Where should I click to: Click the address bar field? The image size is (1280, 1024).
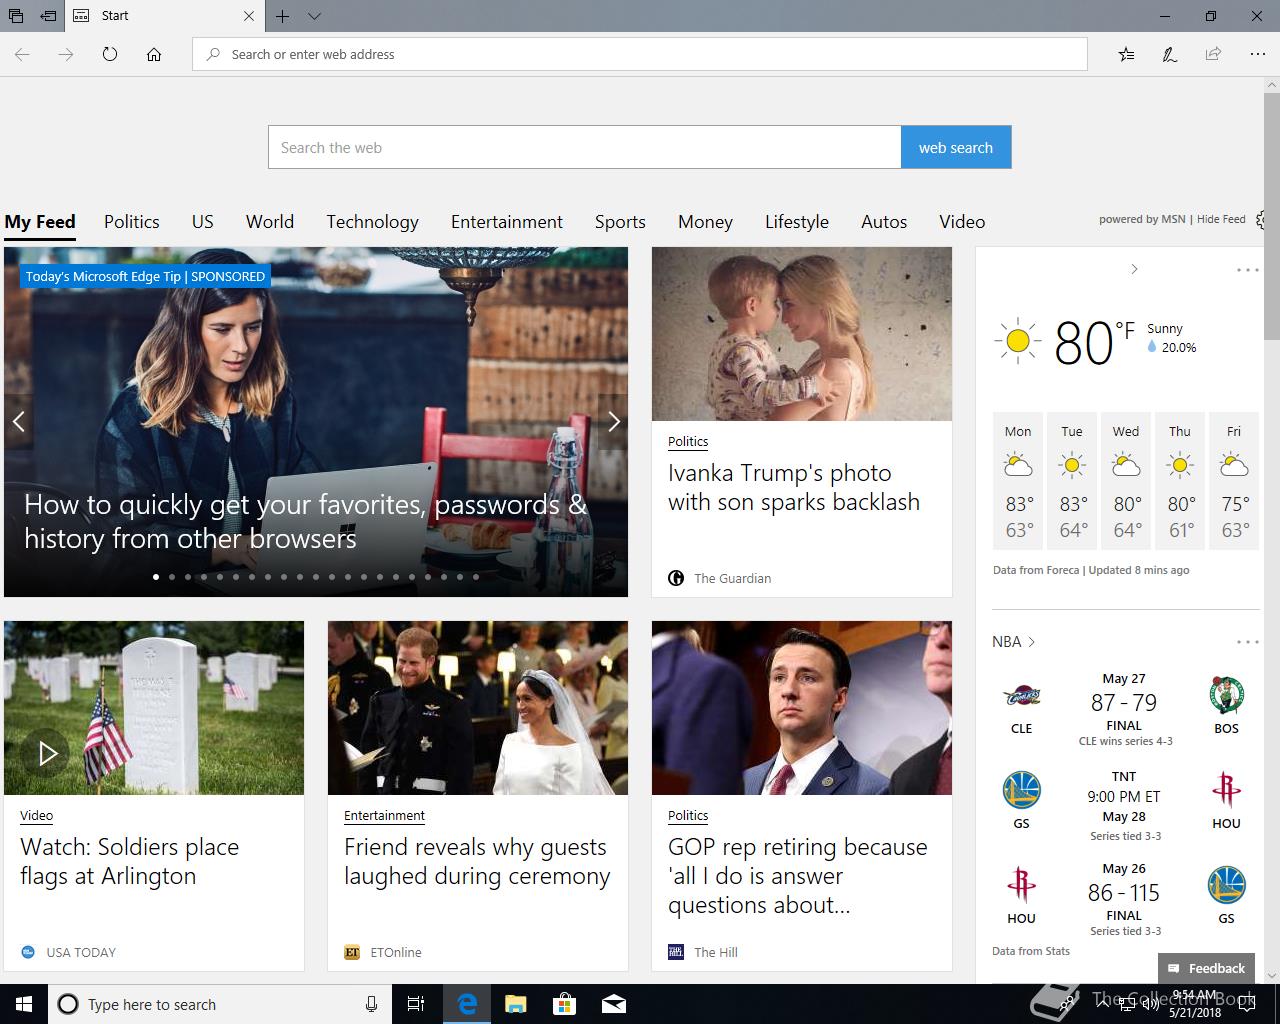(640, 54)
